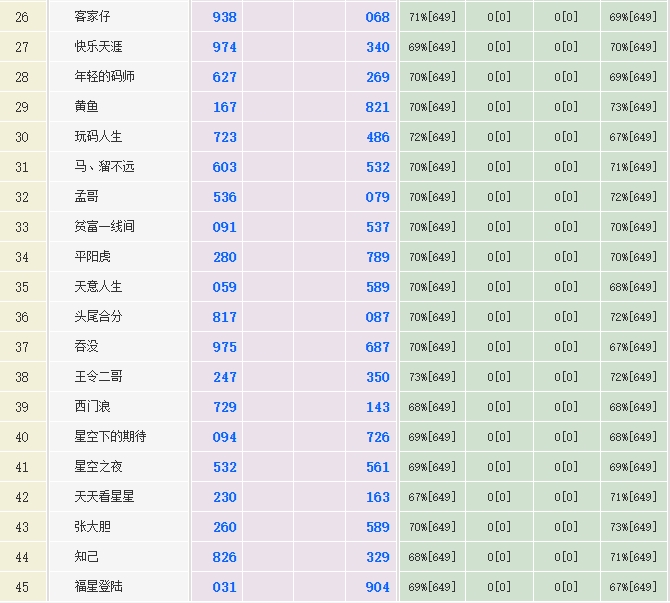This screenshot has height=603, width=670.
Task: Click the number 687 in 吞没's row
Action: 377,347
